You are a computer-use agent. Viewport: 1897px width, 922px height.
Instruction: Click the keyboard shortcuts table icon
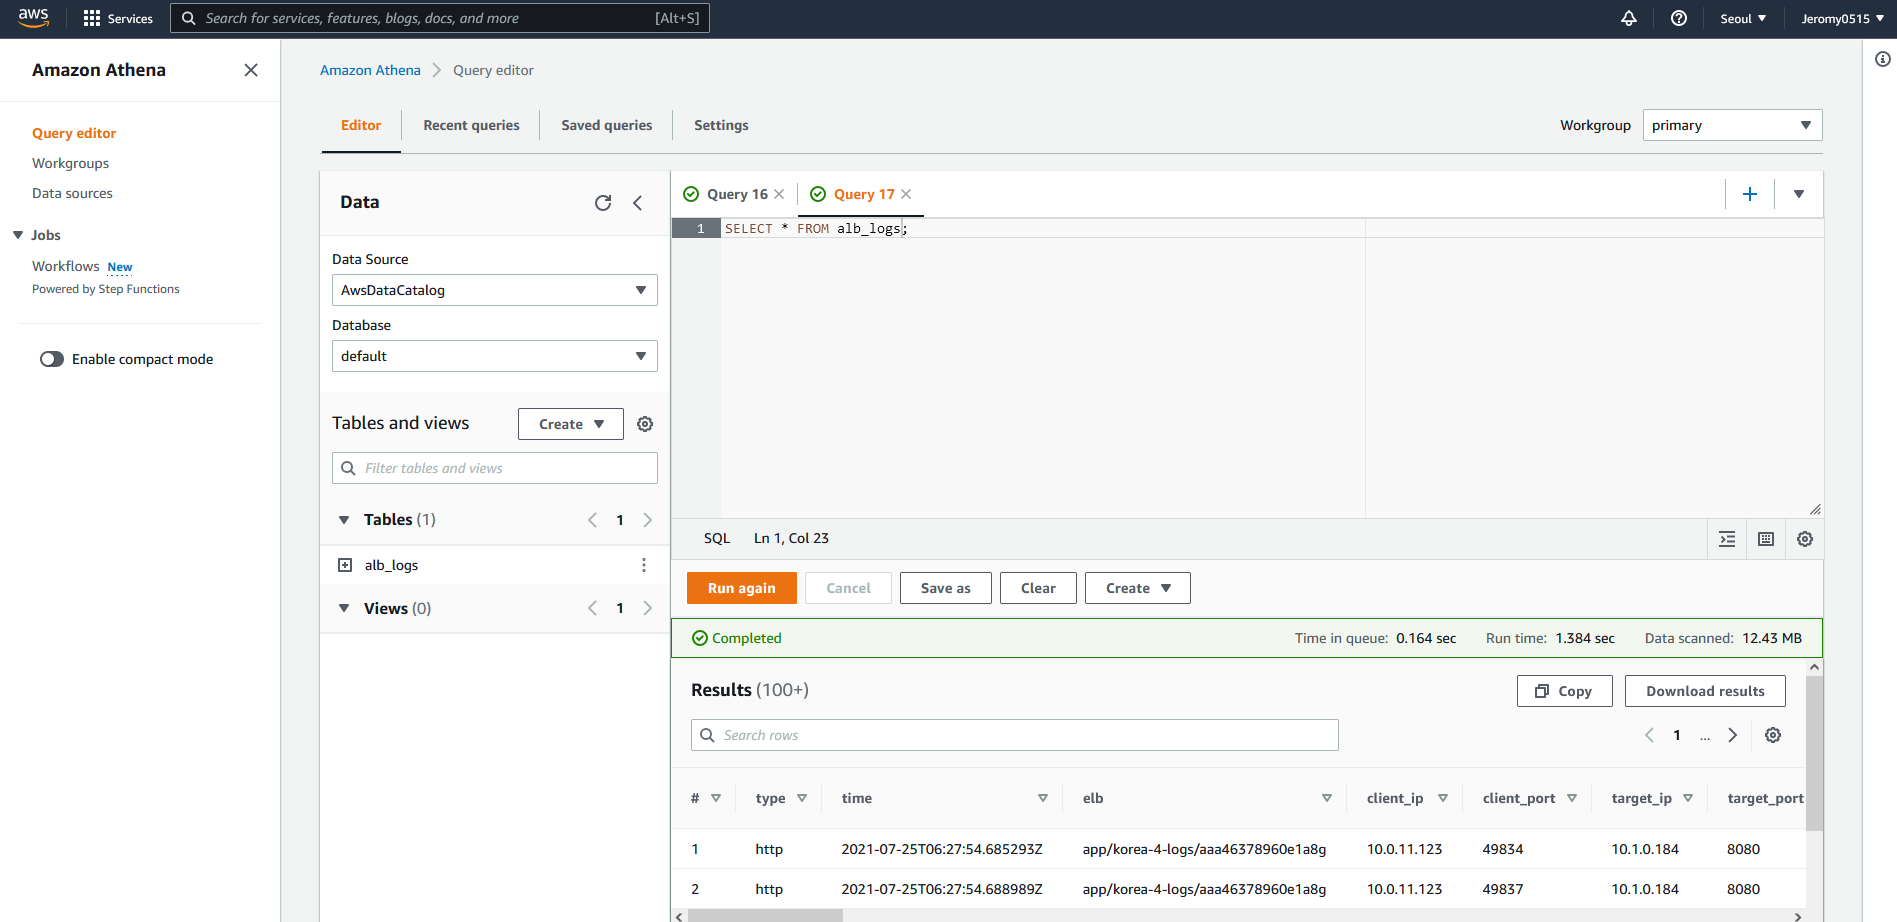pyautogui.click(x=1766, y=539)
